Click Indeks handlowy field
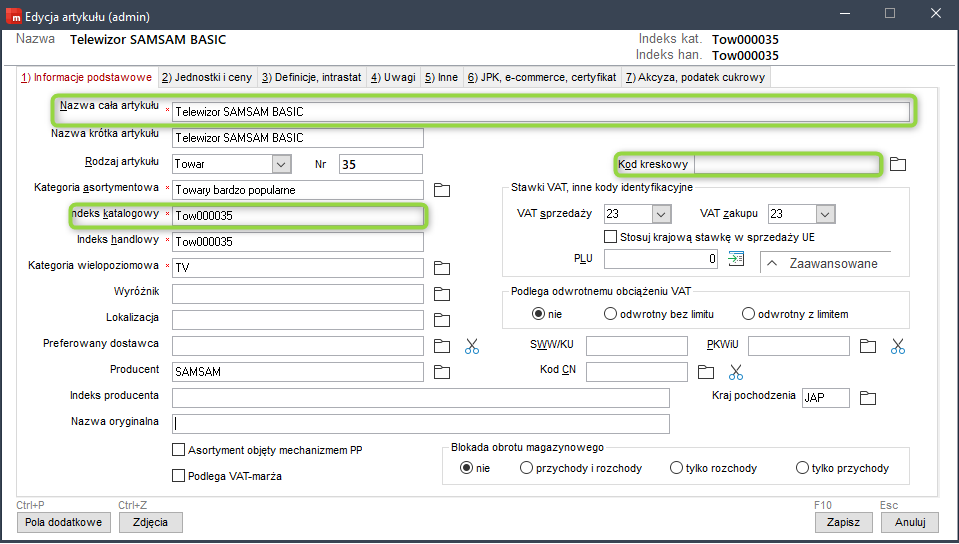This screenshot has width=959, height=544. tap(298, 242)
